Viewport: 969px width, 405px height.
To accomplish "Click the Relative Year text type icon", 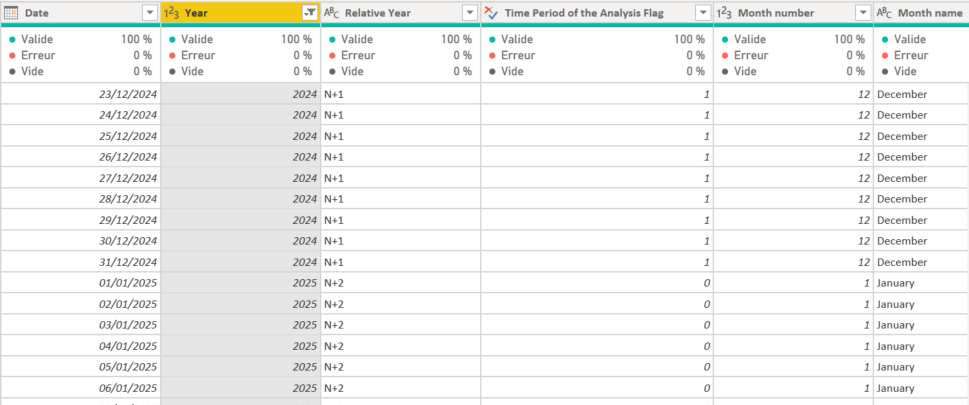I will [331, 12].
